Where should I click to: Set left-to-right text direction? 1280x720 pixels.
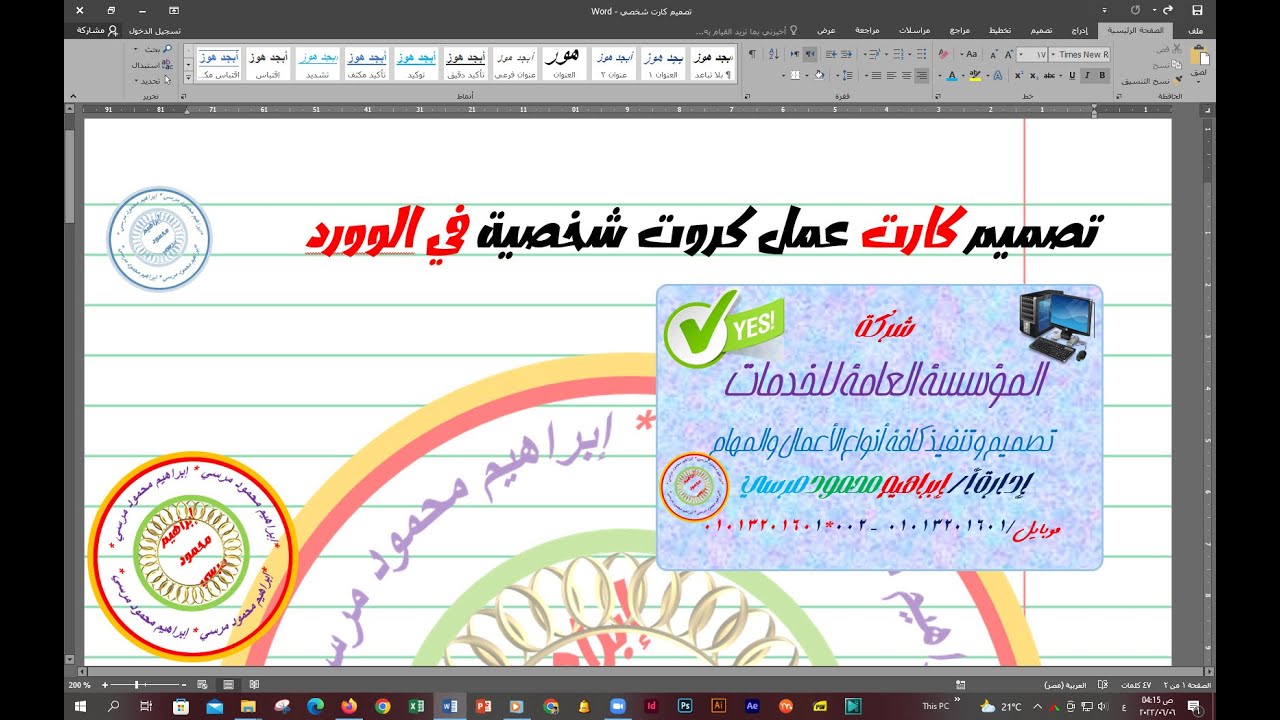pos(795,55)
